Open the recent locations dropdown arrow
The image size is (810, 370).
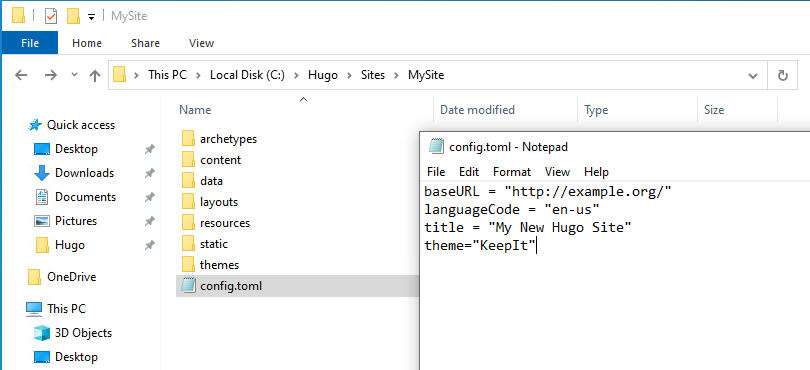tap(74, 75)
